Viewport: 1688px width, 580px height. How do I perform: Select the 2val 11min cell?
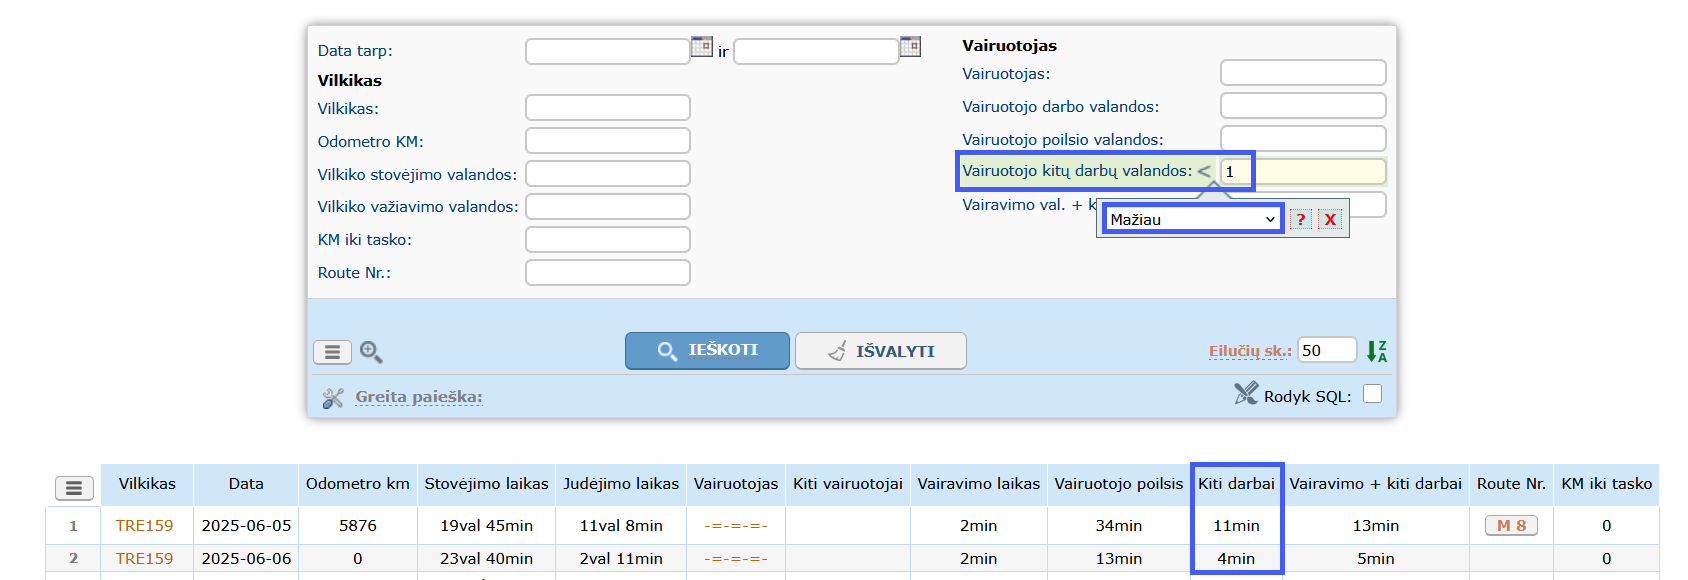tap(621, 558)
